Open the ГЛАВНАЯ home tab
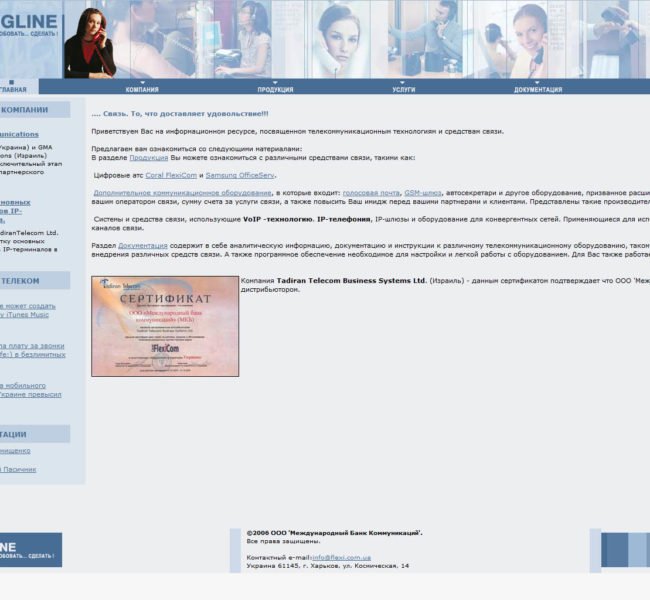Image resolution: width=650 pixels, height=600 pixels. (13, 87)
